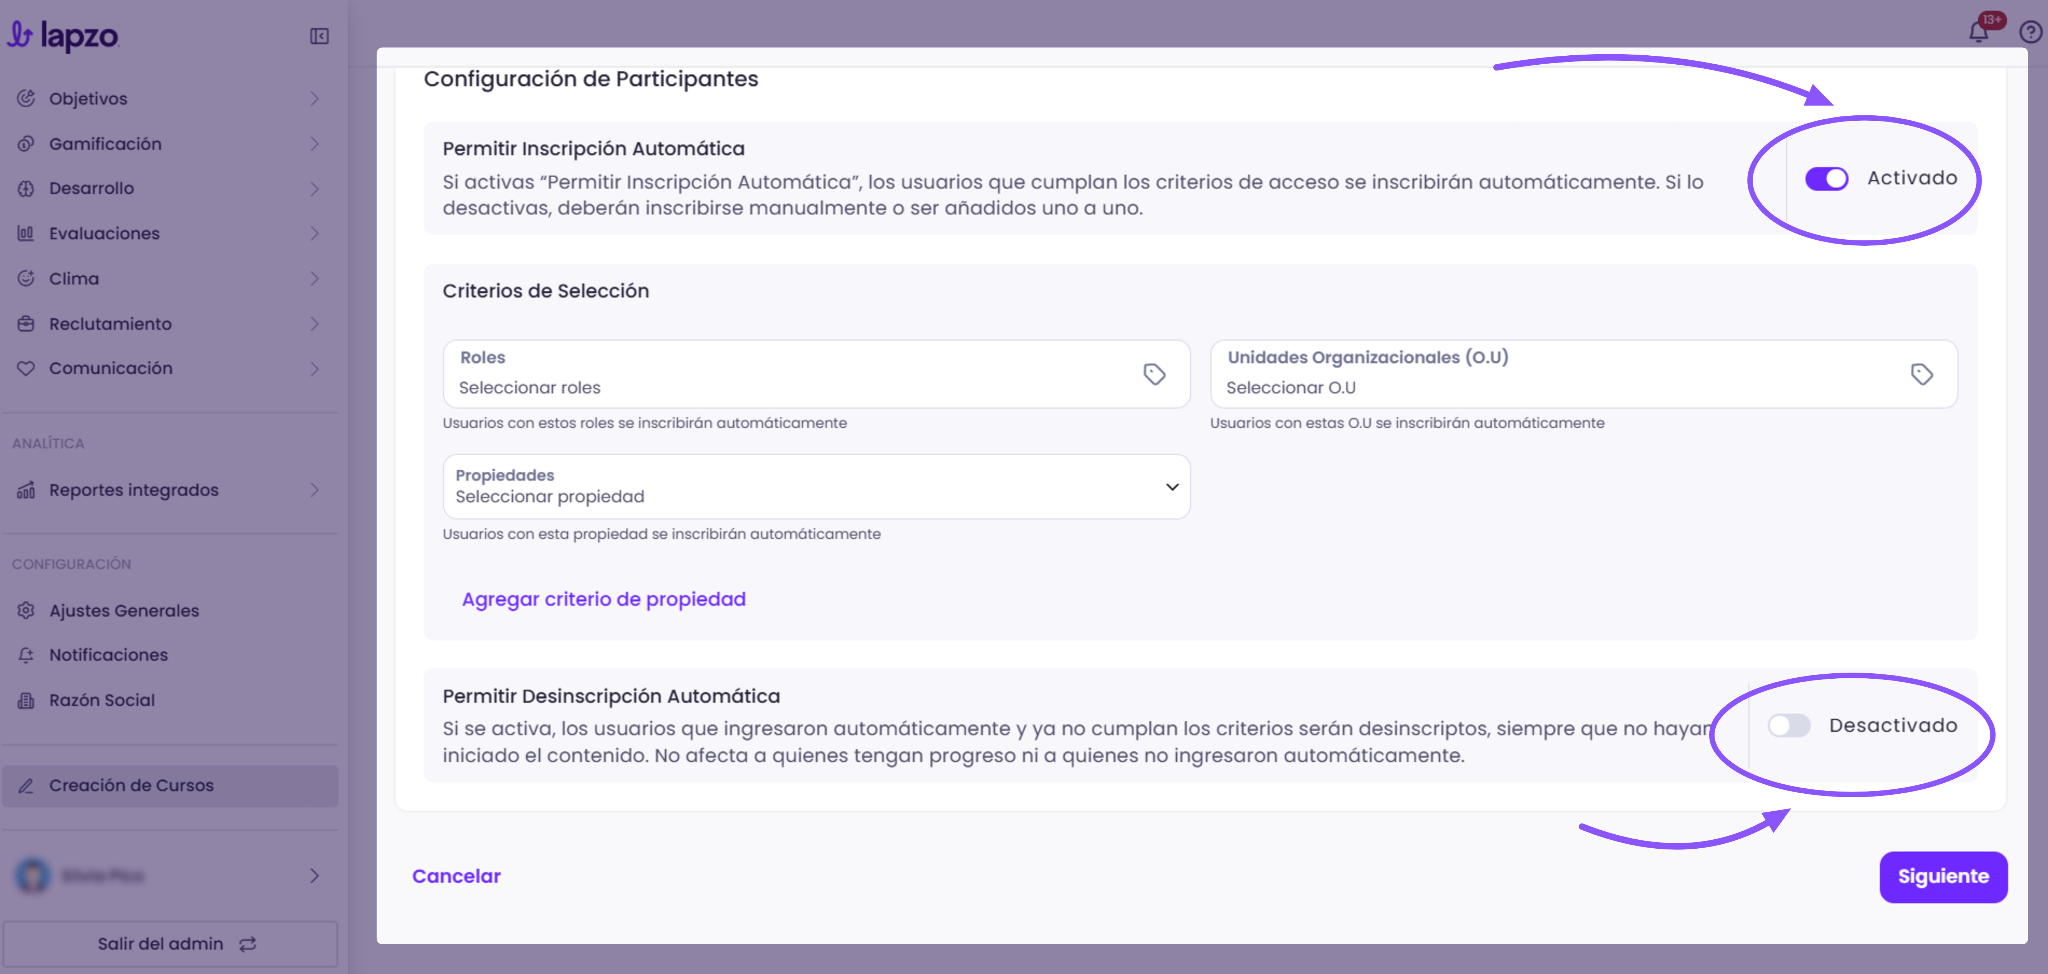Open Razón Social menu item
Screen dimensions: 2048x974
click(170, 700)
